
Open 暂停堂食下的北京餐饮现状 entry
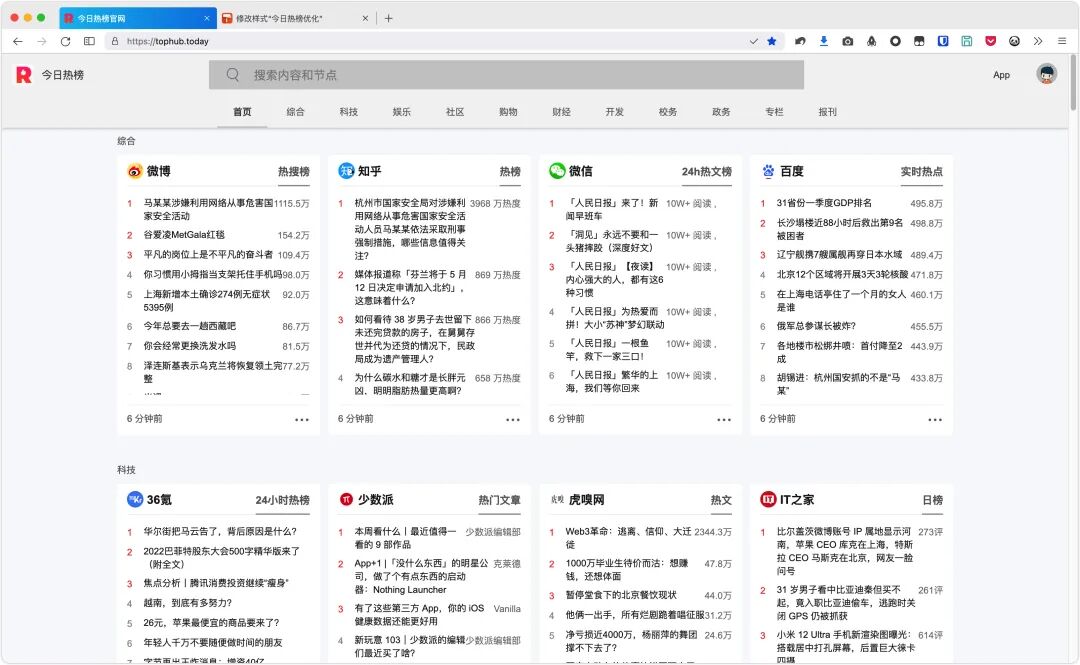[621, 595]
